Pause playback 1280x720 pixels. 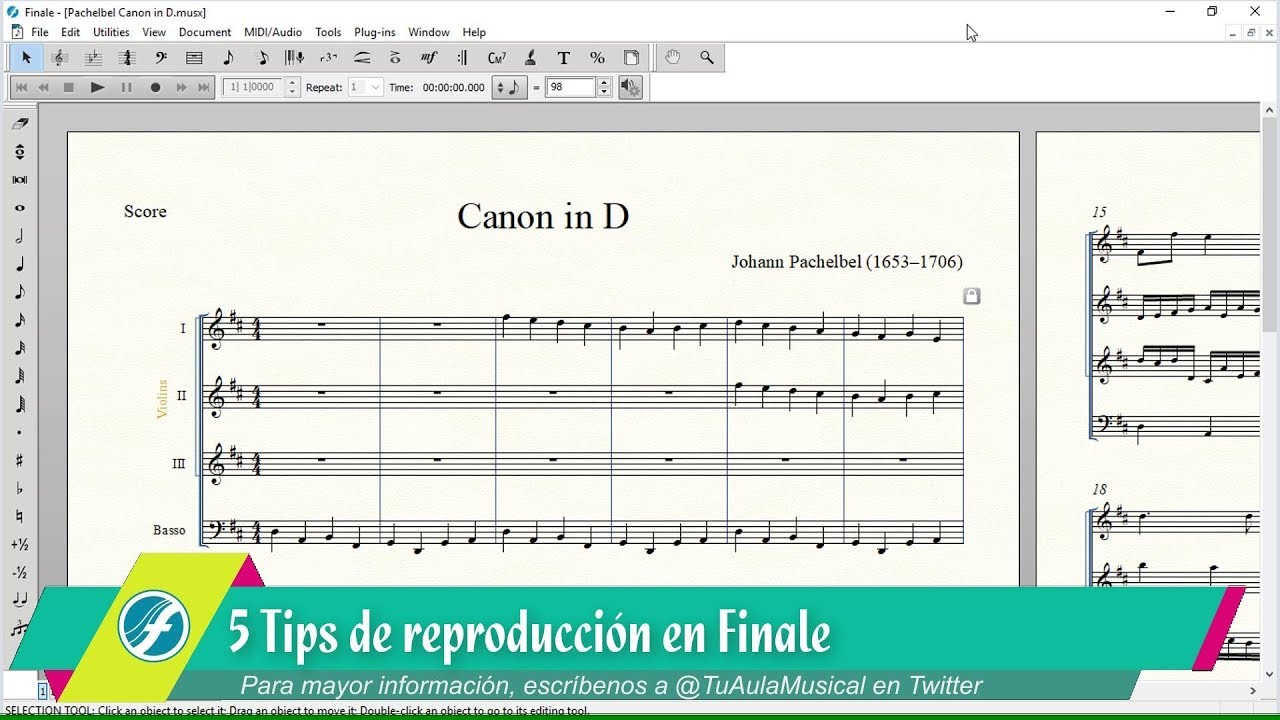(126, 88)
